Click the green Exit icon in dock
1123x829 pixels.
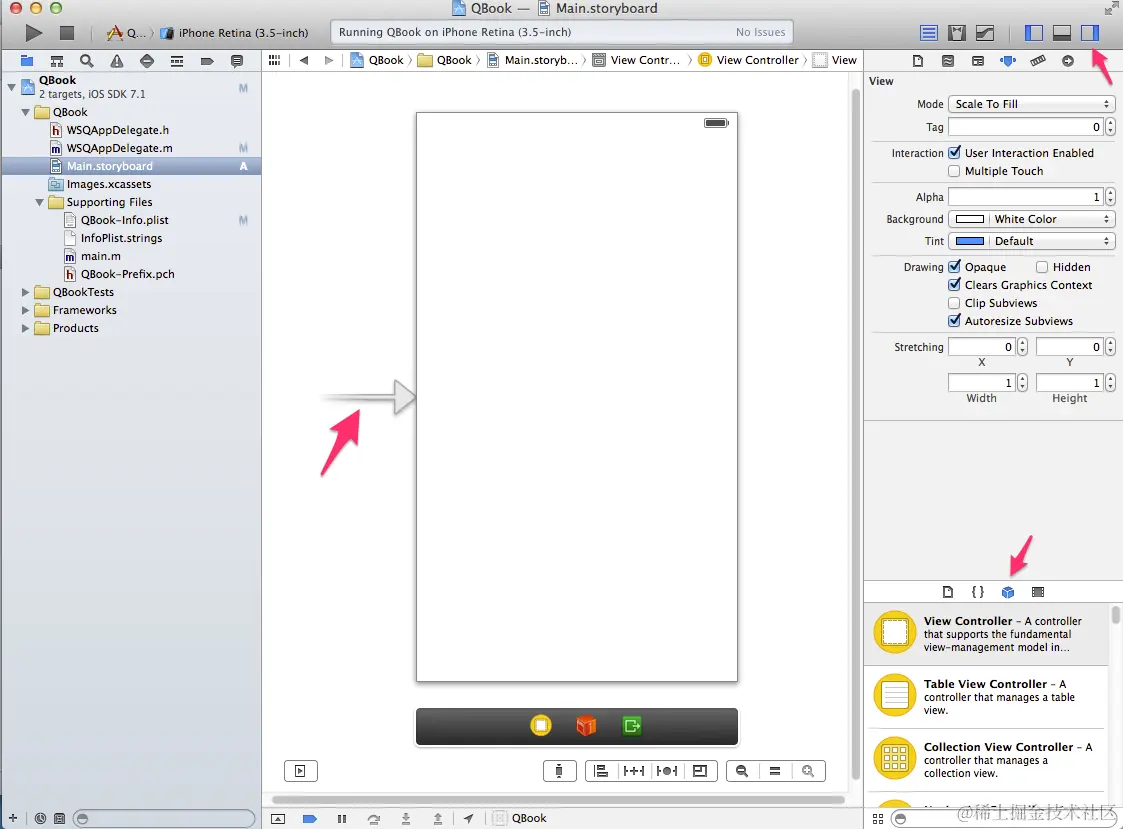click(x=632, y=726)
